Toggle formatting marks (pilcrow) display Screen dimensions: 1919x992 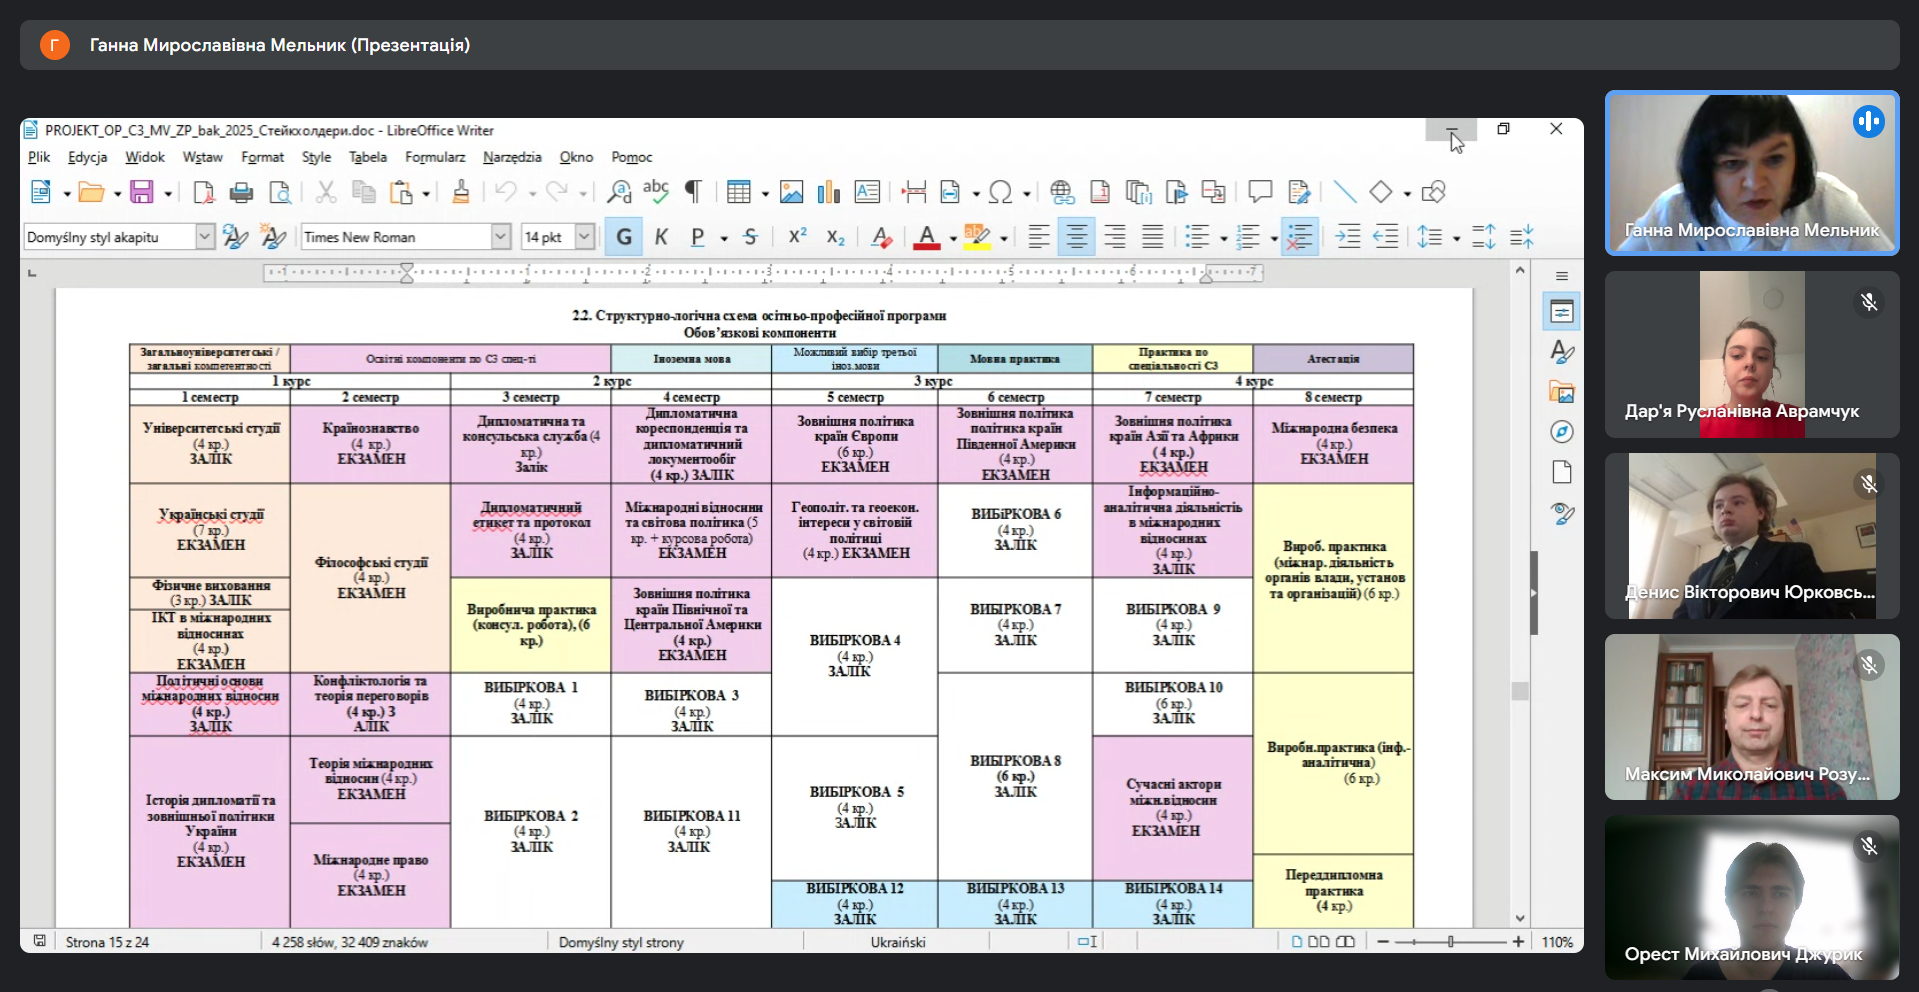click(692, 192)
